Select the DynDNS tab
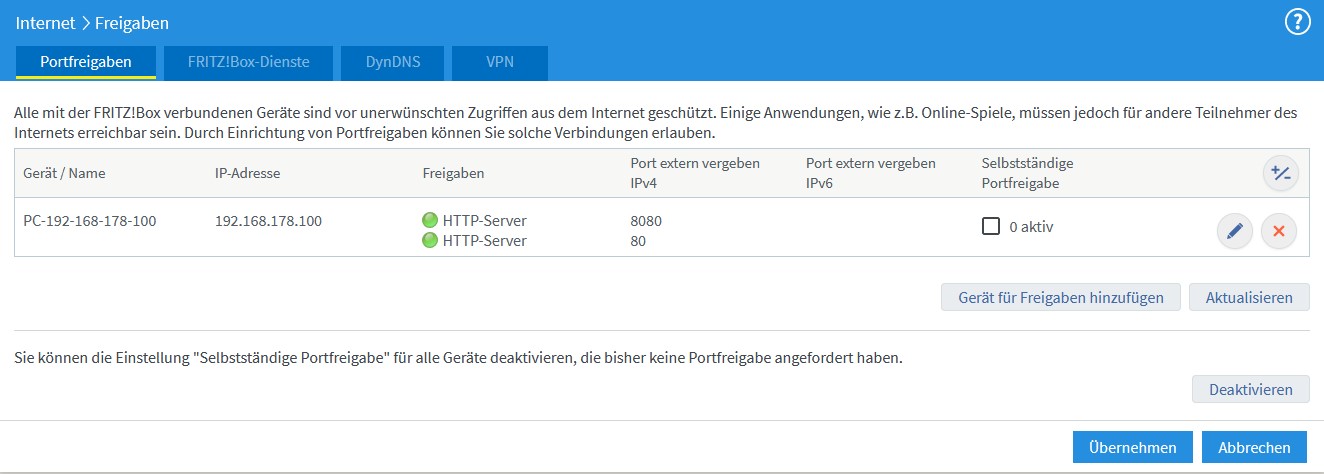Viewport: 1324px width, 474px height. pyautogui.click(x=391, y=62)
